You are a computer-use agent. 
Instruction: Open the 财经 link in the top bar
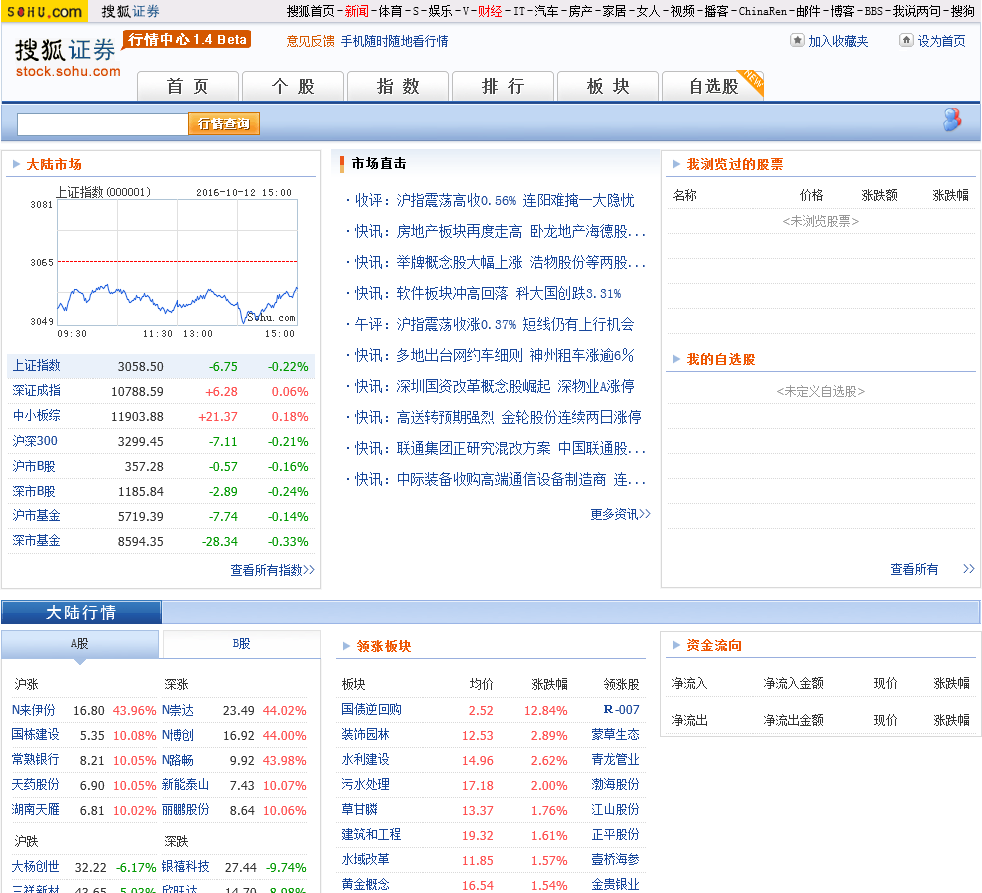[490, 11]
